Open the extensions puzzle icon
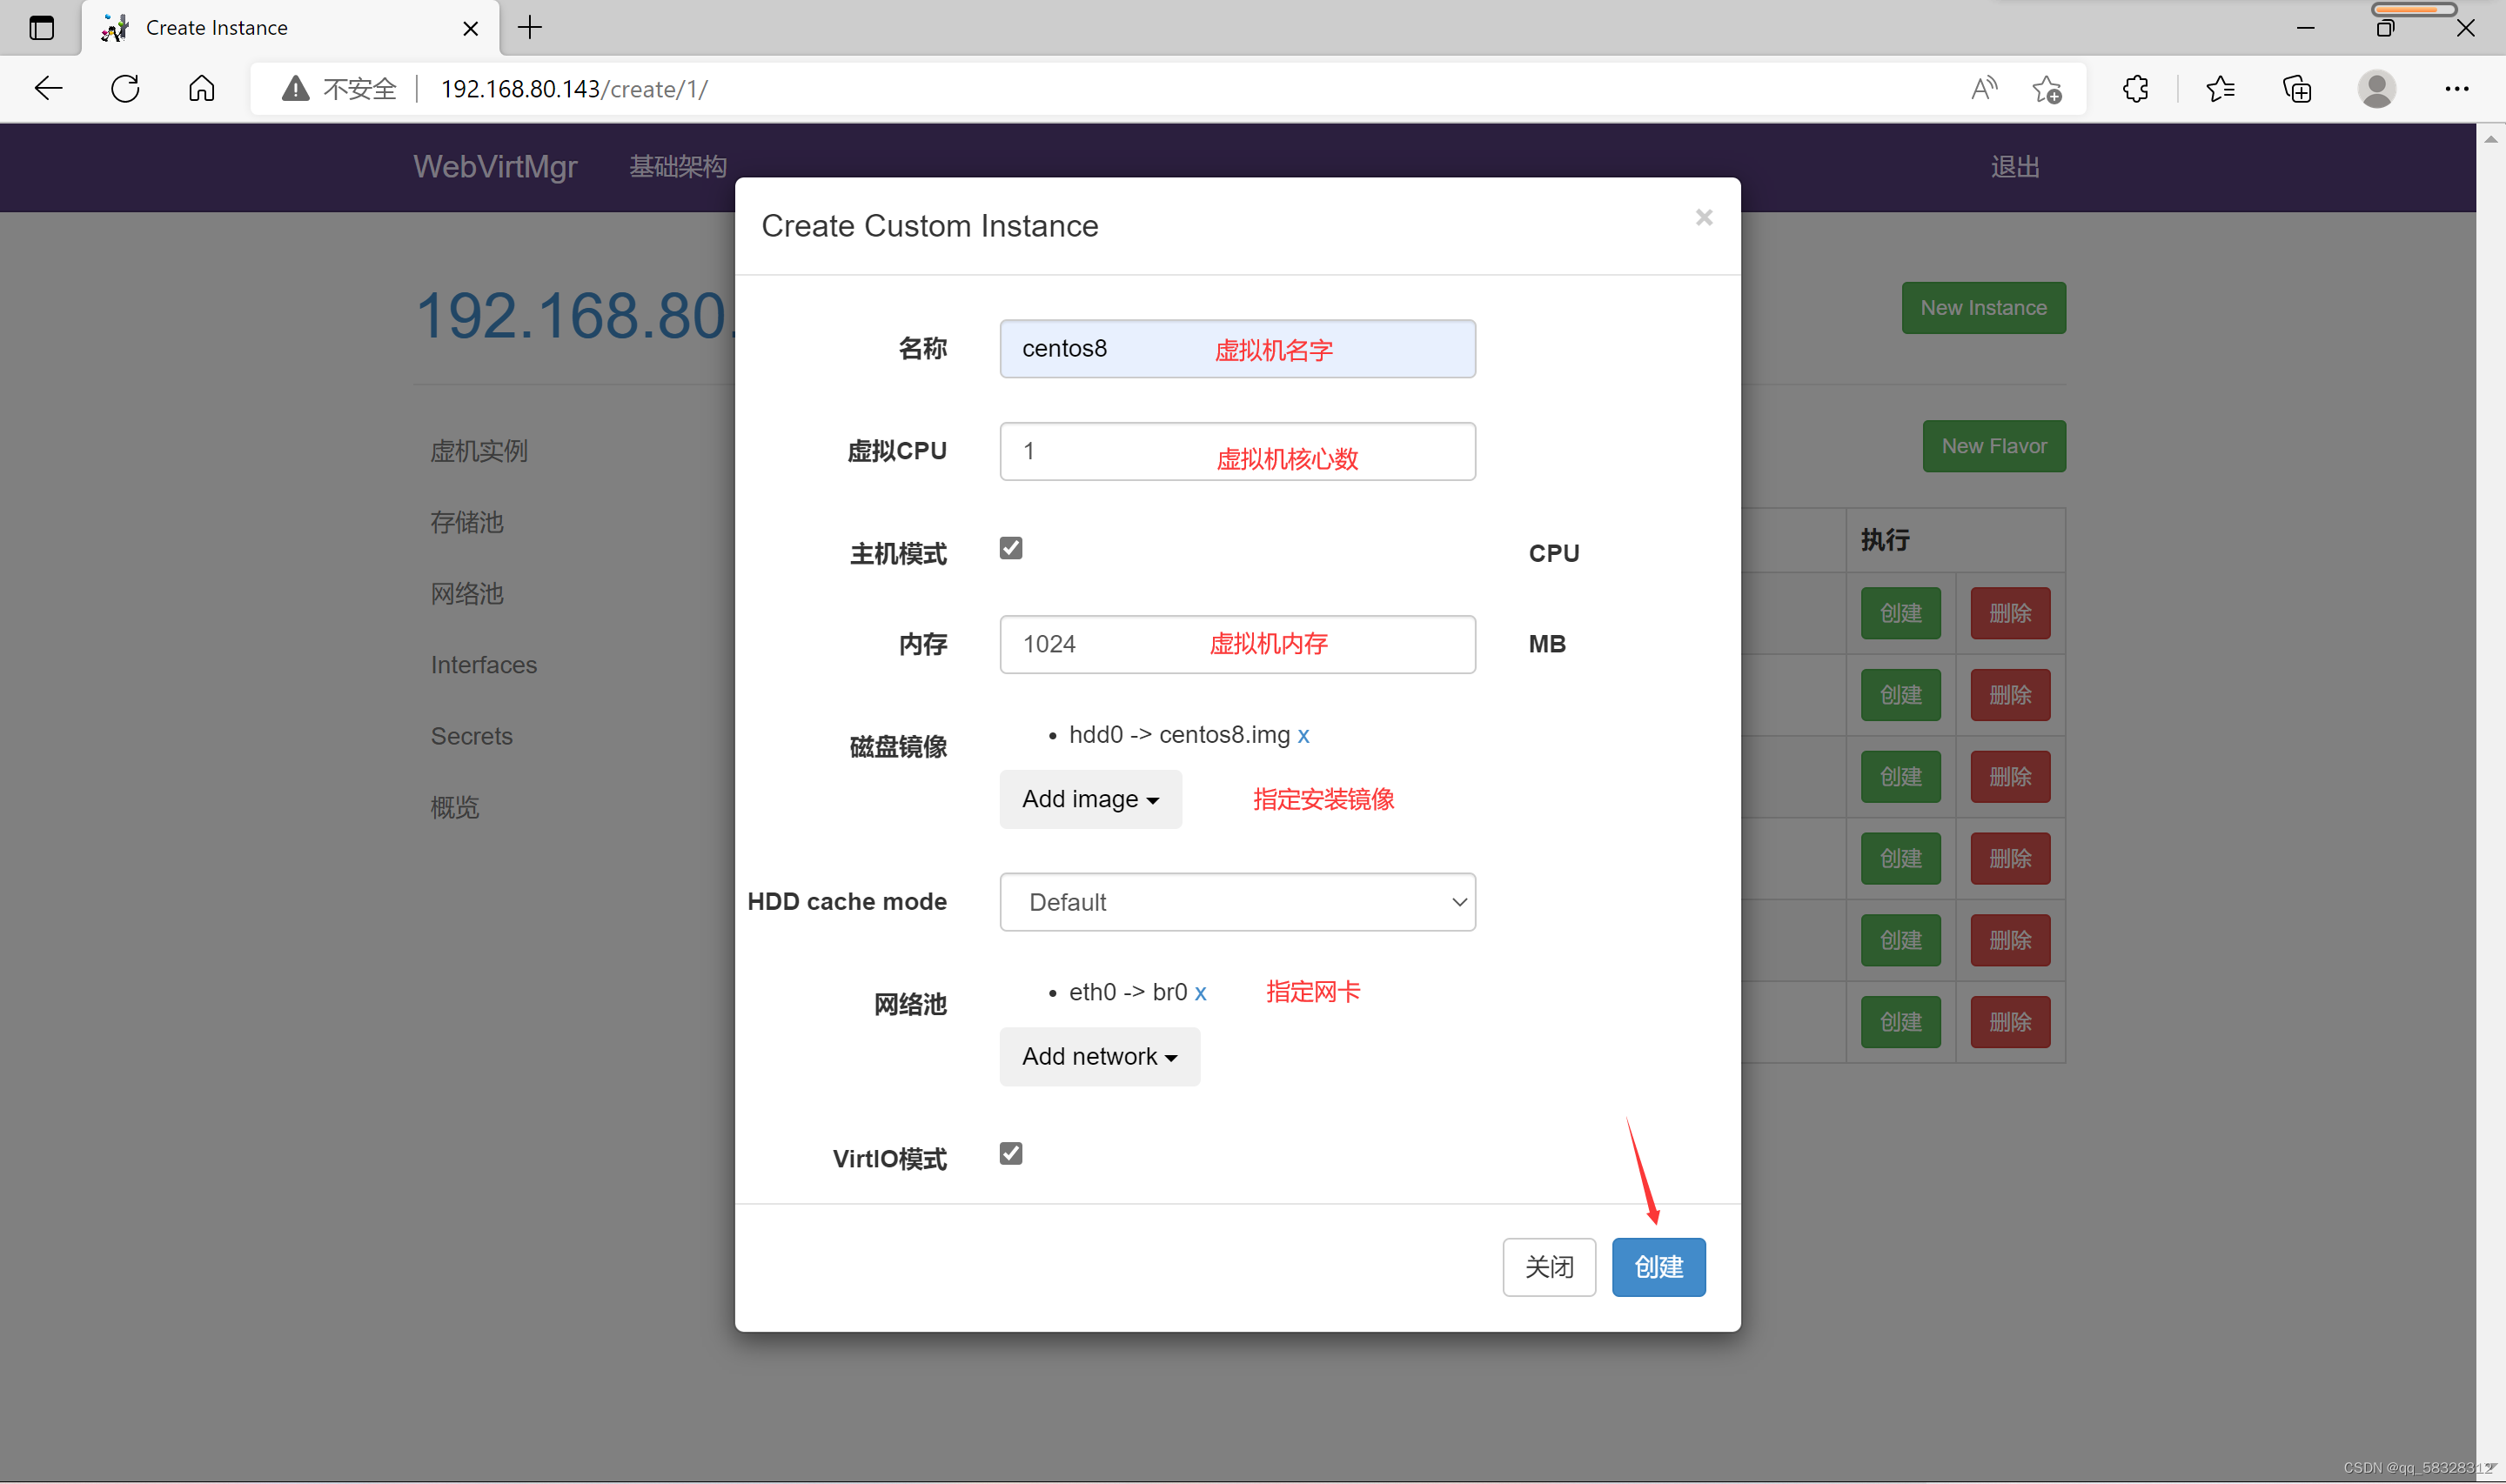Screen dimensions: 2506x1484 [x=2135, y=89]
